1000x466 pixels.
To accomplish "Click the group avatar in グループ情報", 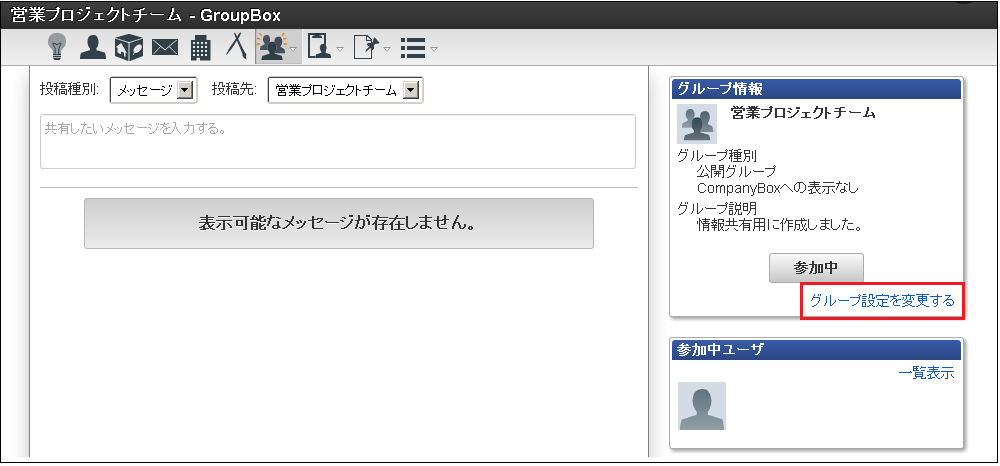I will point(696,124).
